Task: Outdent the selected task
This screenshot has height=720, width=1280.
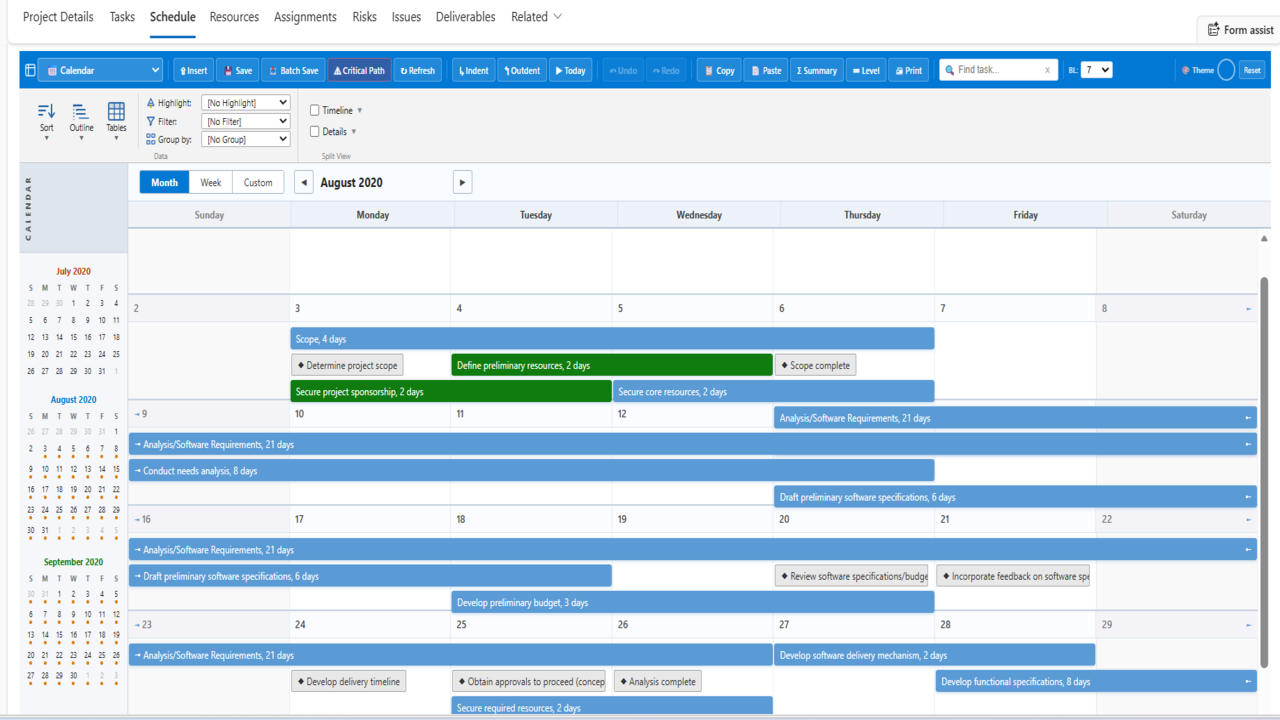Action: tap(522, 71)
